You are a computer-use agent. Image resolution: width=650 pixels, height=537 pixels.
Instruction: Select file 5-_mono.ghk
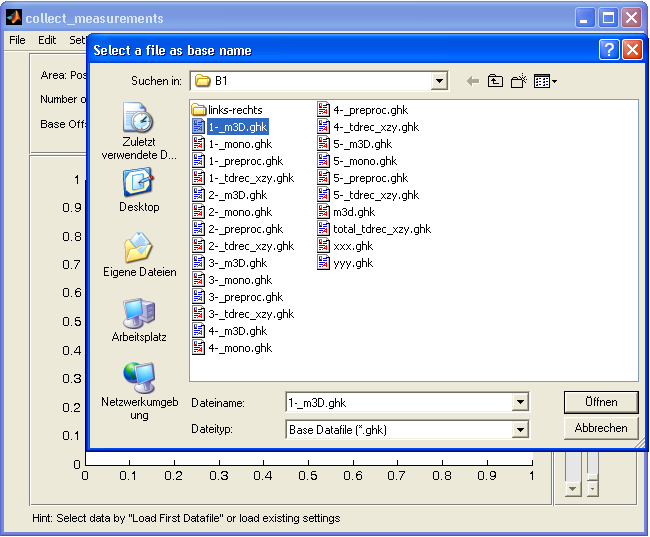coord(357,161)
